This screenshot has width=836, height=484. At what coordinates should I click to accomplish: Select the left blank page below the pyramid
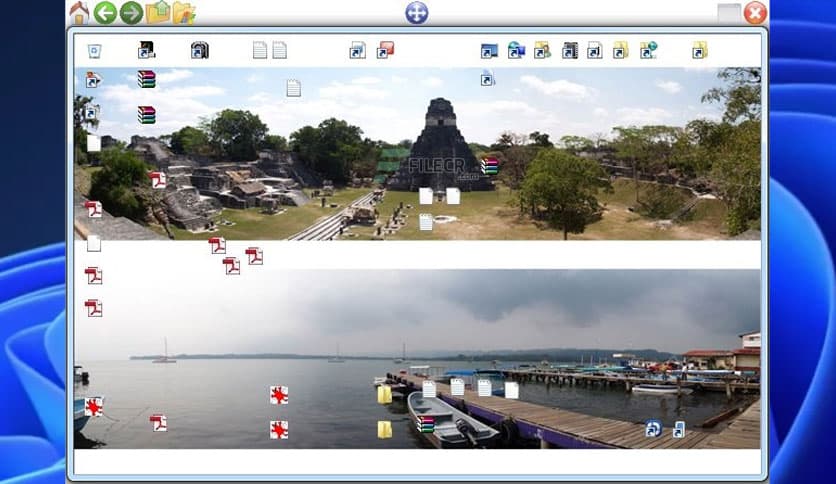point(426,196)
